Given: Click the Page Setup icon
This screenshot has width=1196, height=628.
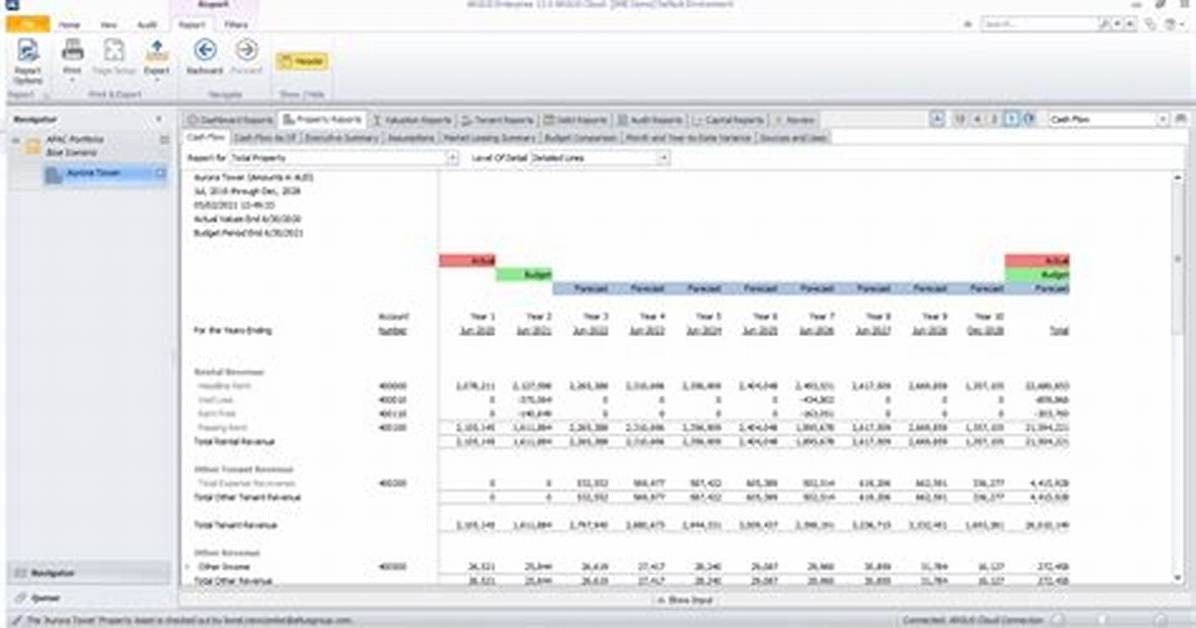Looking at the screenshot, I should click(x=114, y=50).
